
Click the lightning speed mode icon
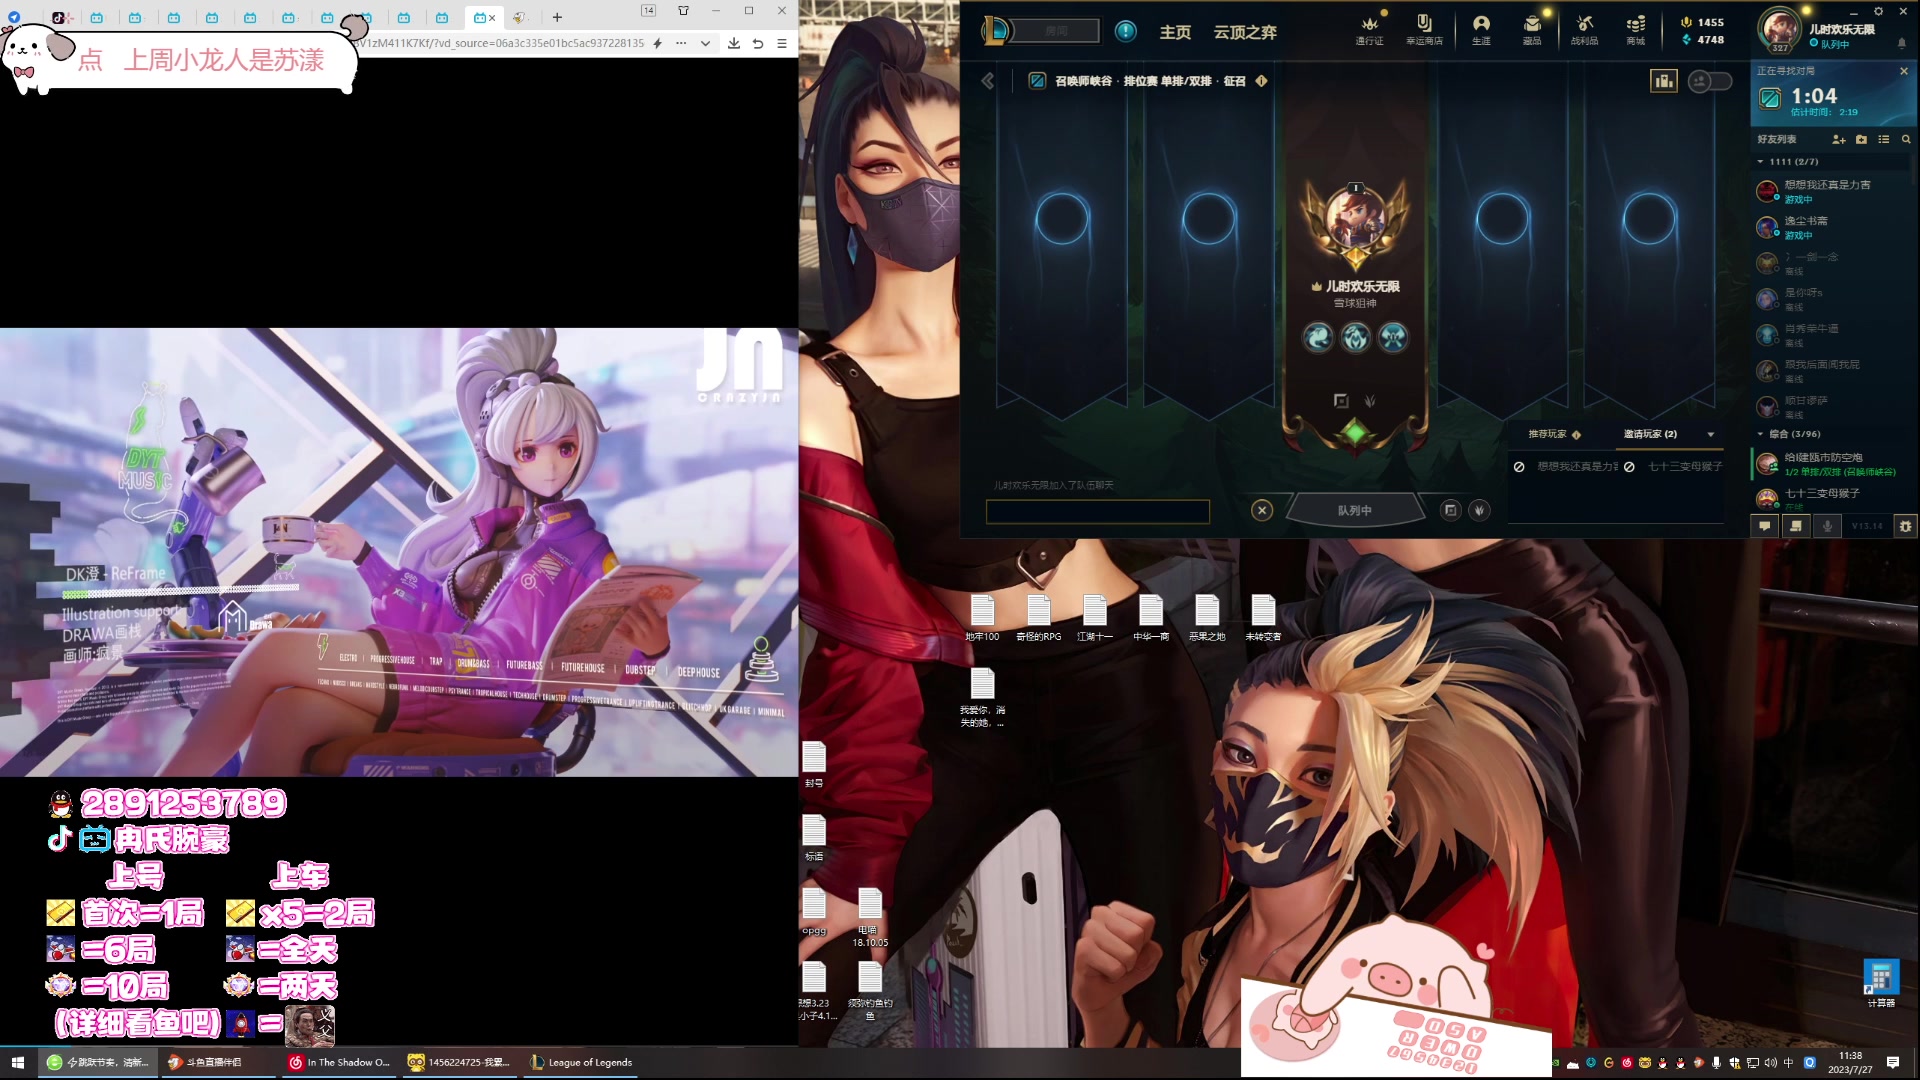tap(657, 43)
